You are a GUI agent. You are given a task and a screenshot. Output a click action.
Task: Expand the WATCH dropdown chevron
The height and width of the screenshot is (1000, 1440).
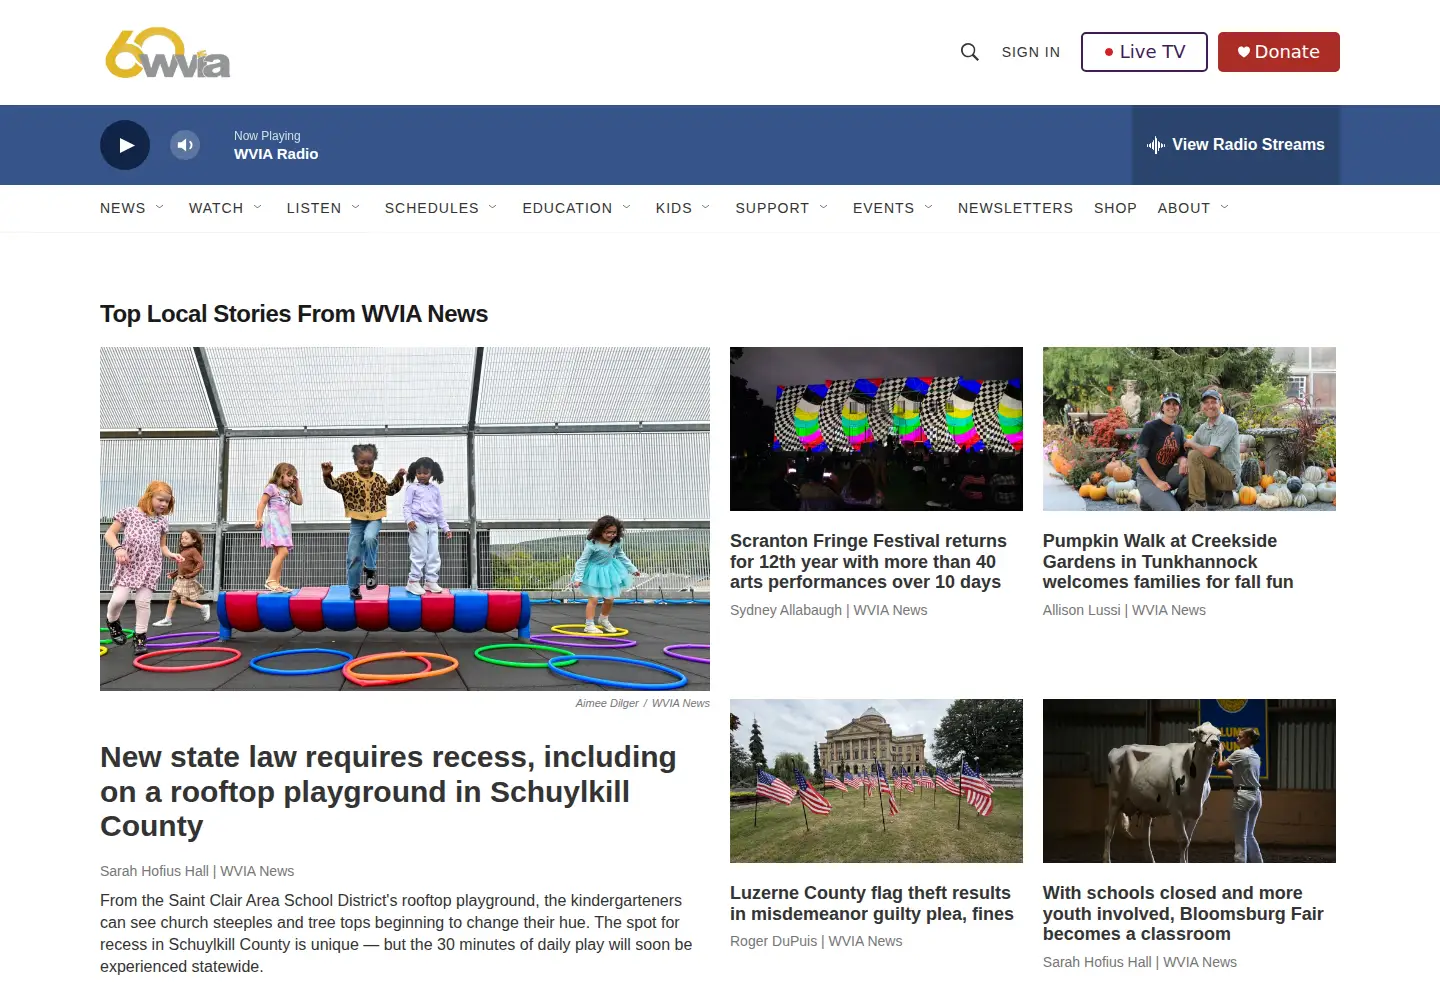click(258, 207)
